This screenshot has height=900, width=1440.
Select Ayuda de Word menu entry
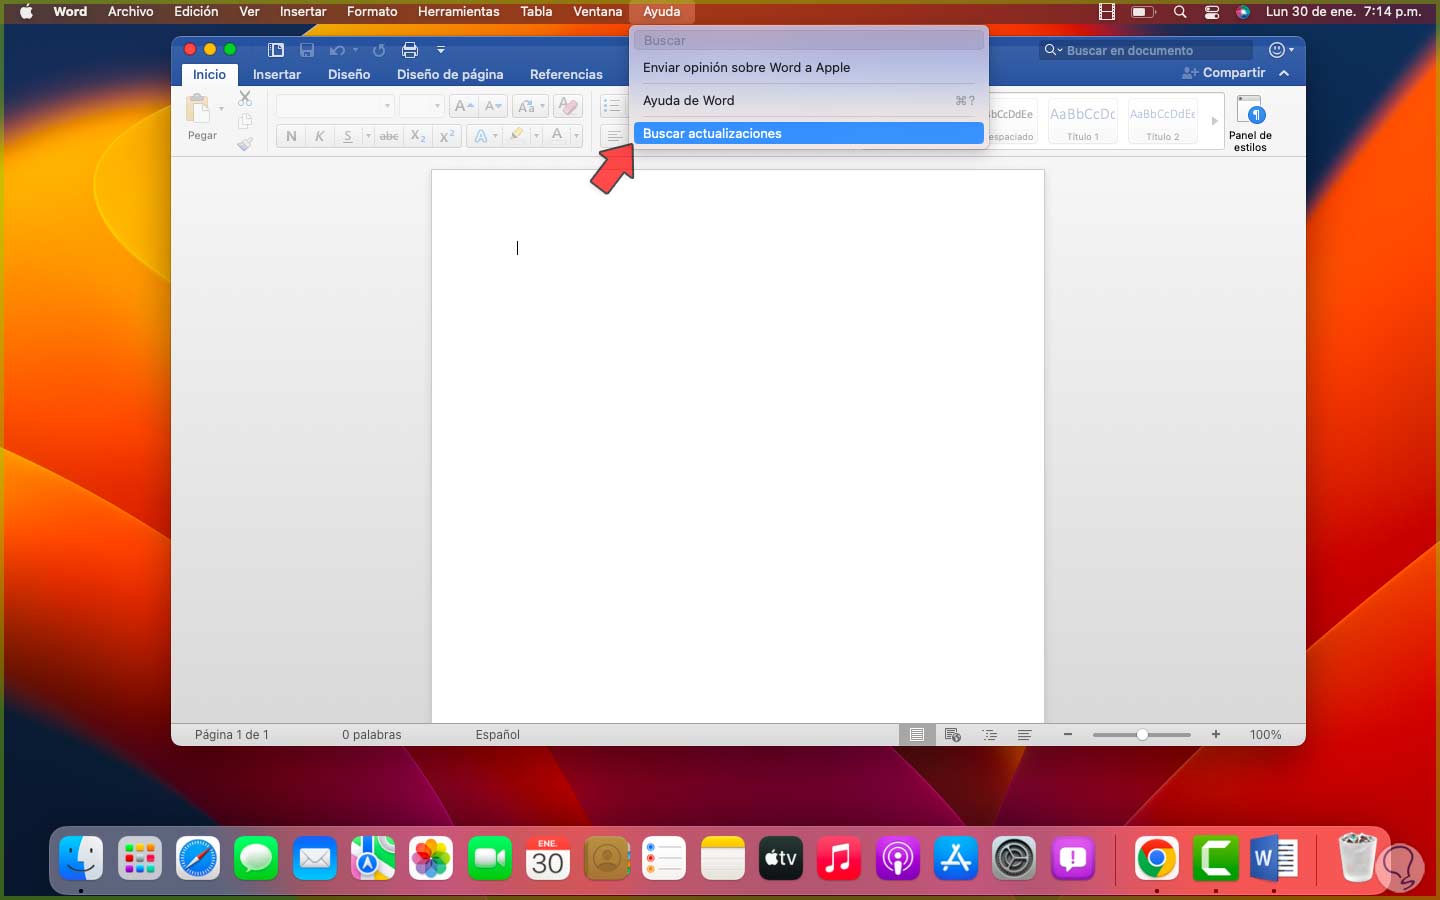pos(809,100)
